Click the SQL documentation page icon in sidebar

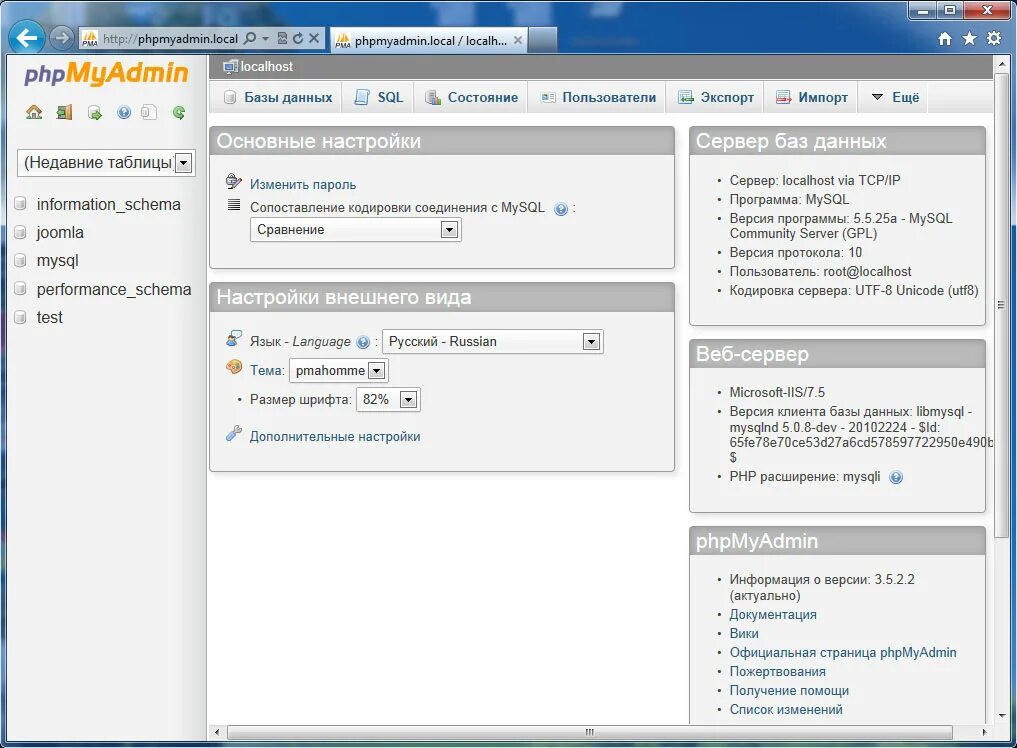click(x=149, y=112)
